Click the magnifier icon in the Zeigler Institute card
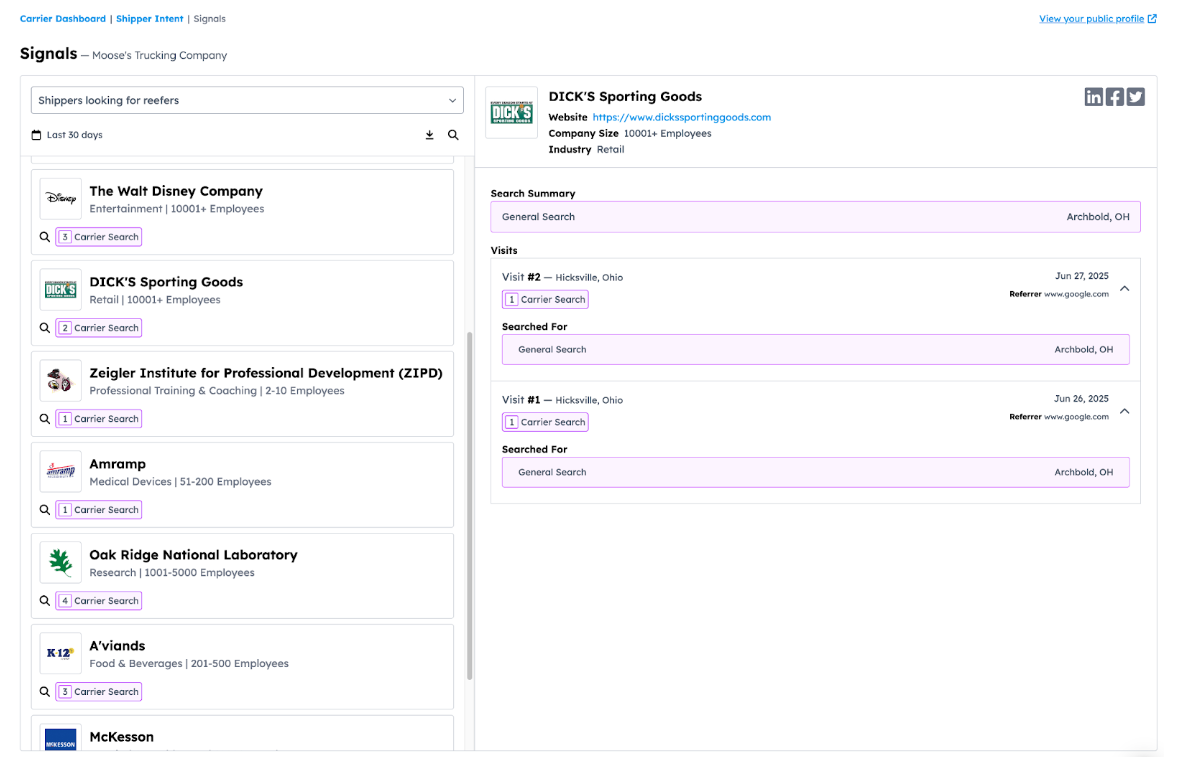 [x=45, y=419]
